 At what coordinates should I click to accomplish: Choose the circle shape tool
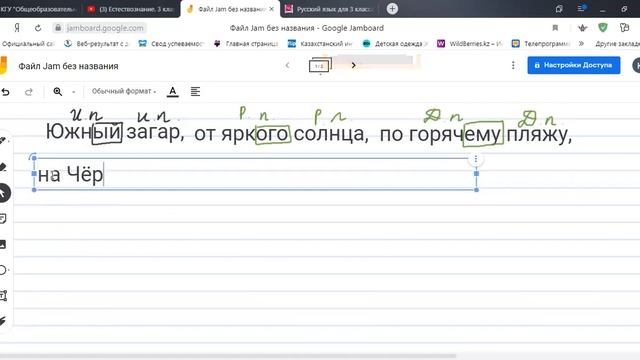click(x=3, y=270)
